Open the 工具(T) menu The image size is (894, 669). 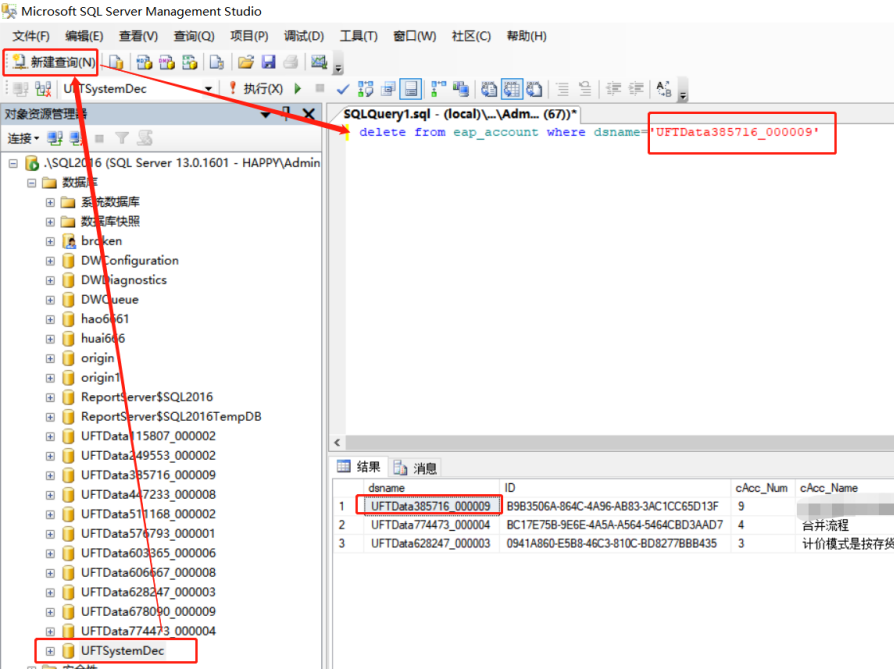359,36
